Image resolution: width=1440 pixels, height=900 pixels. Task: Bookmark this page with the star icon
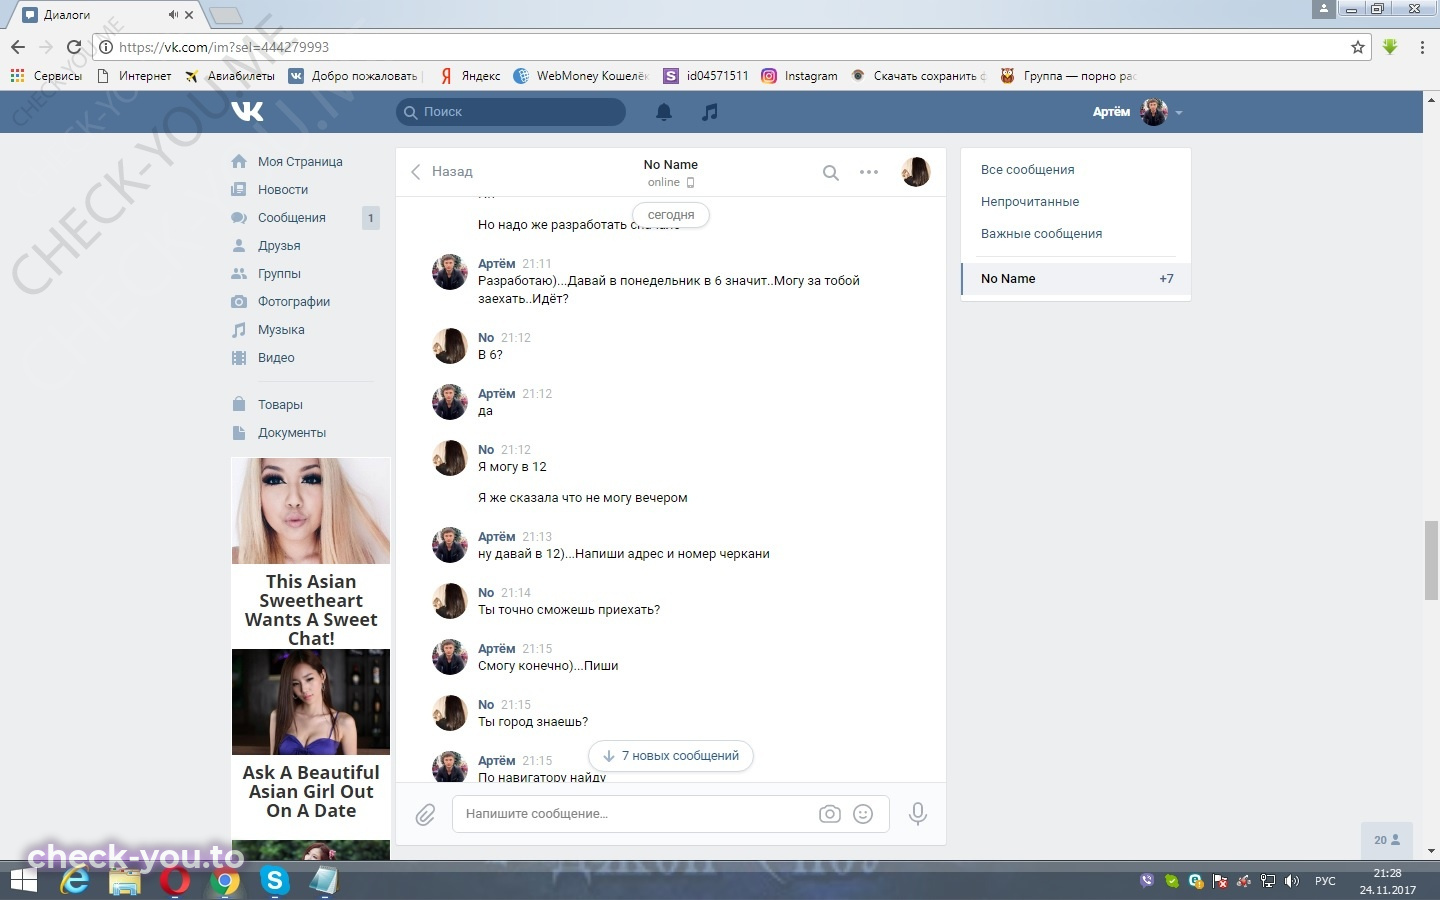click(1358, 47)
